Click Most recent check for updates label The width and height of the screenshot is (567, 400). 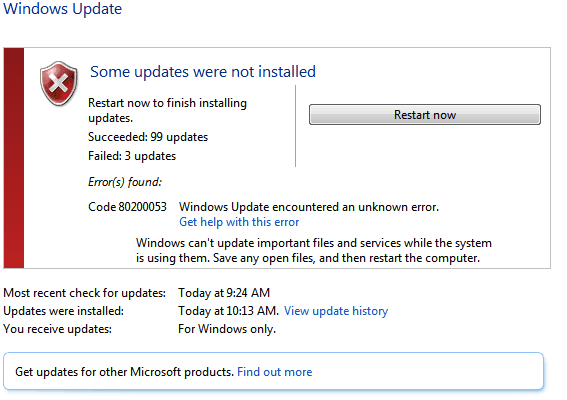[85, 293]
